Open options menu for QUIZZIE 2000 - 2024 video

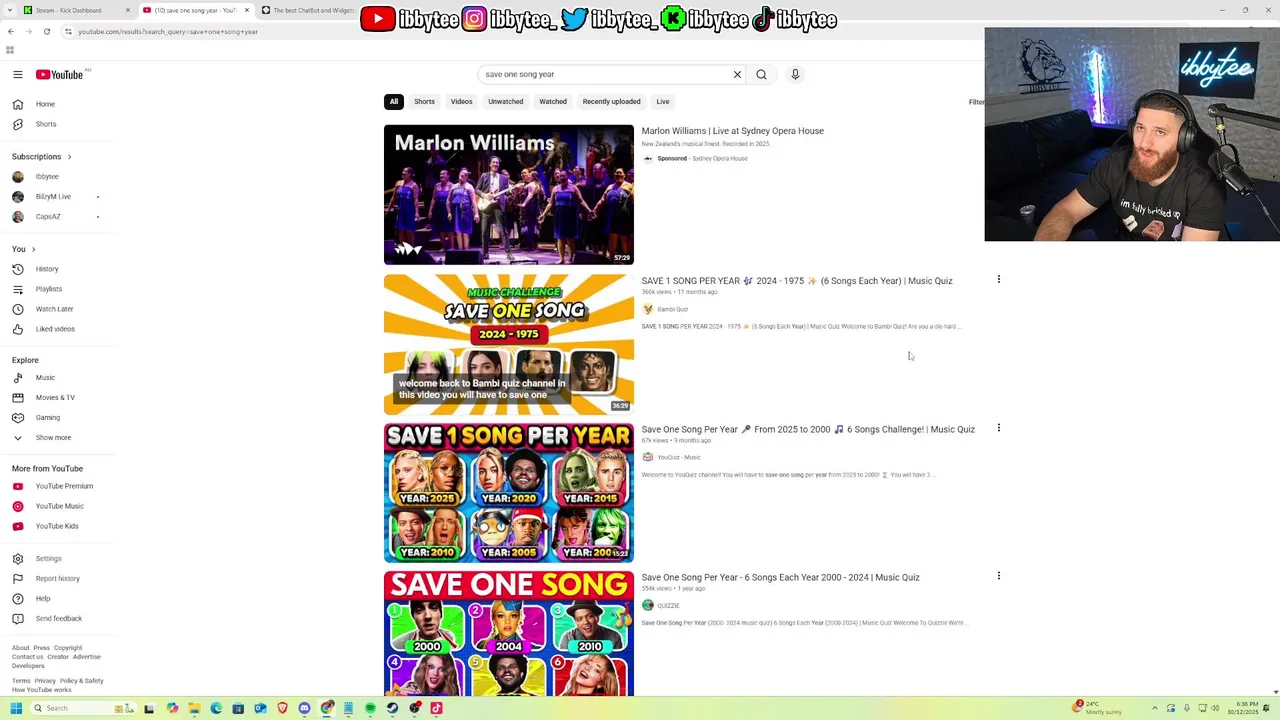998,576
